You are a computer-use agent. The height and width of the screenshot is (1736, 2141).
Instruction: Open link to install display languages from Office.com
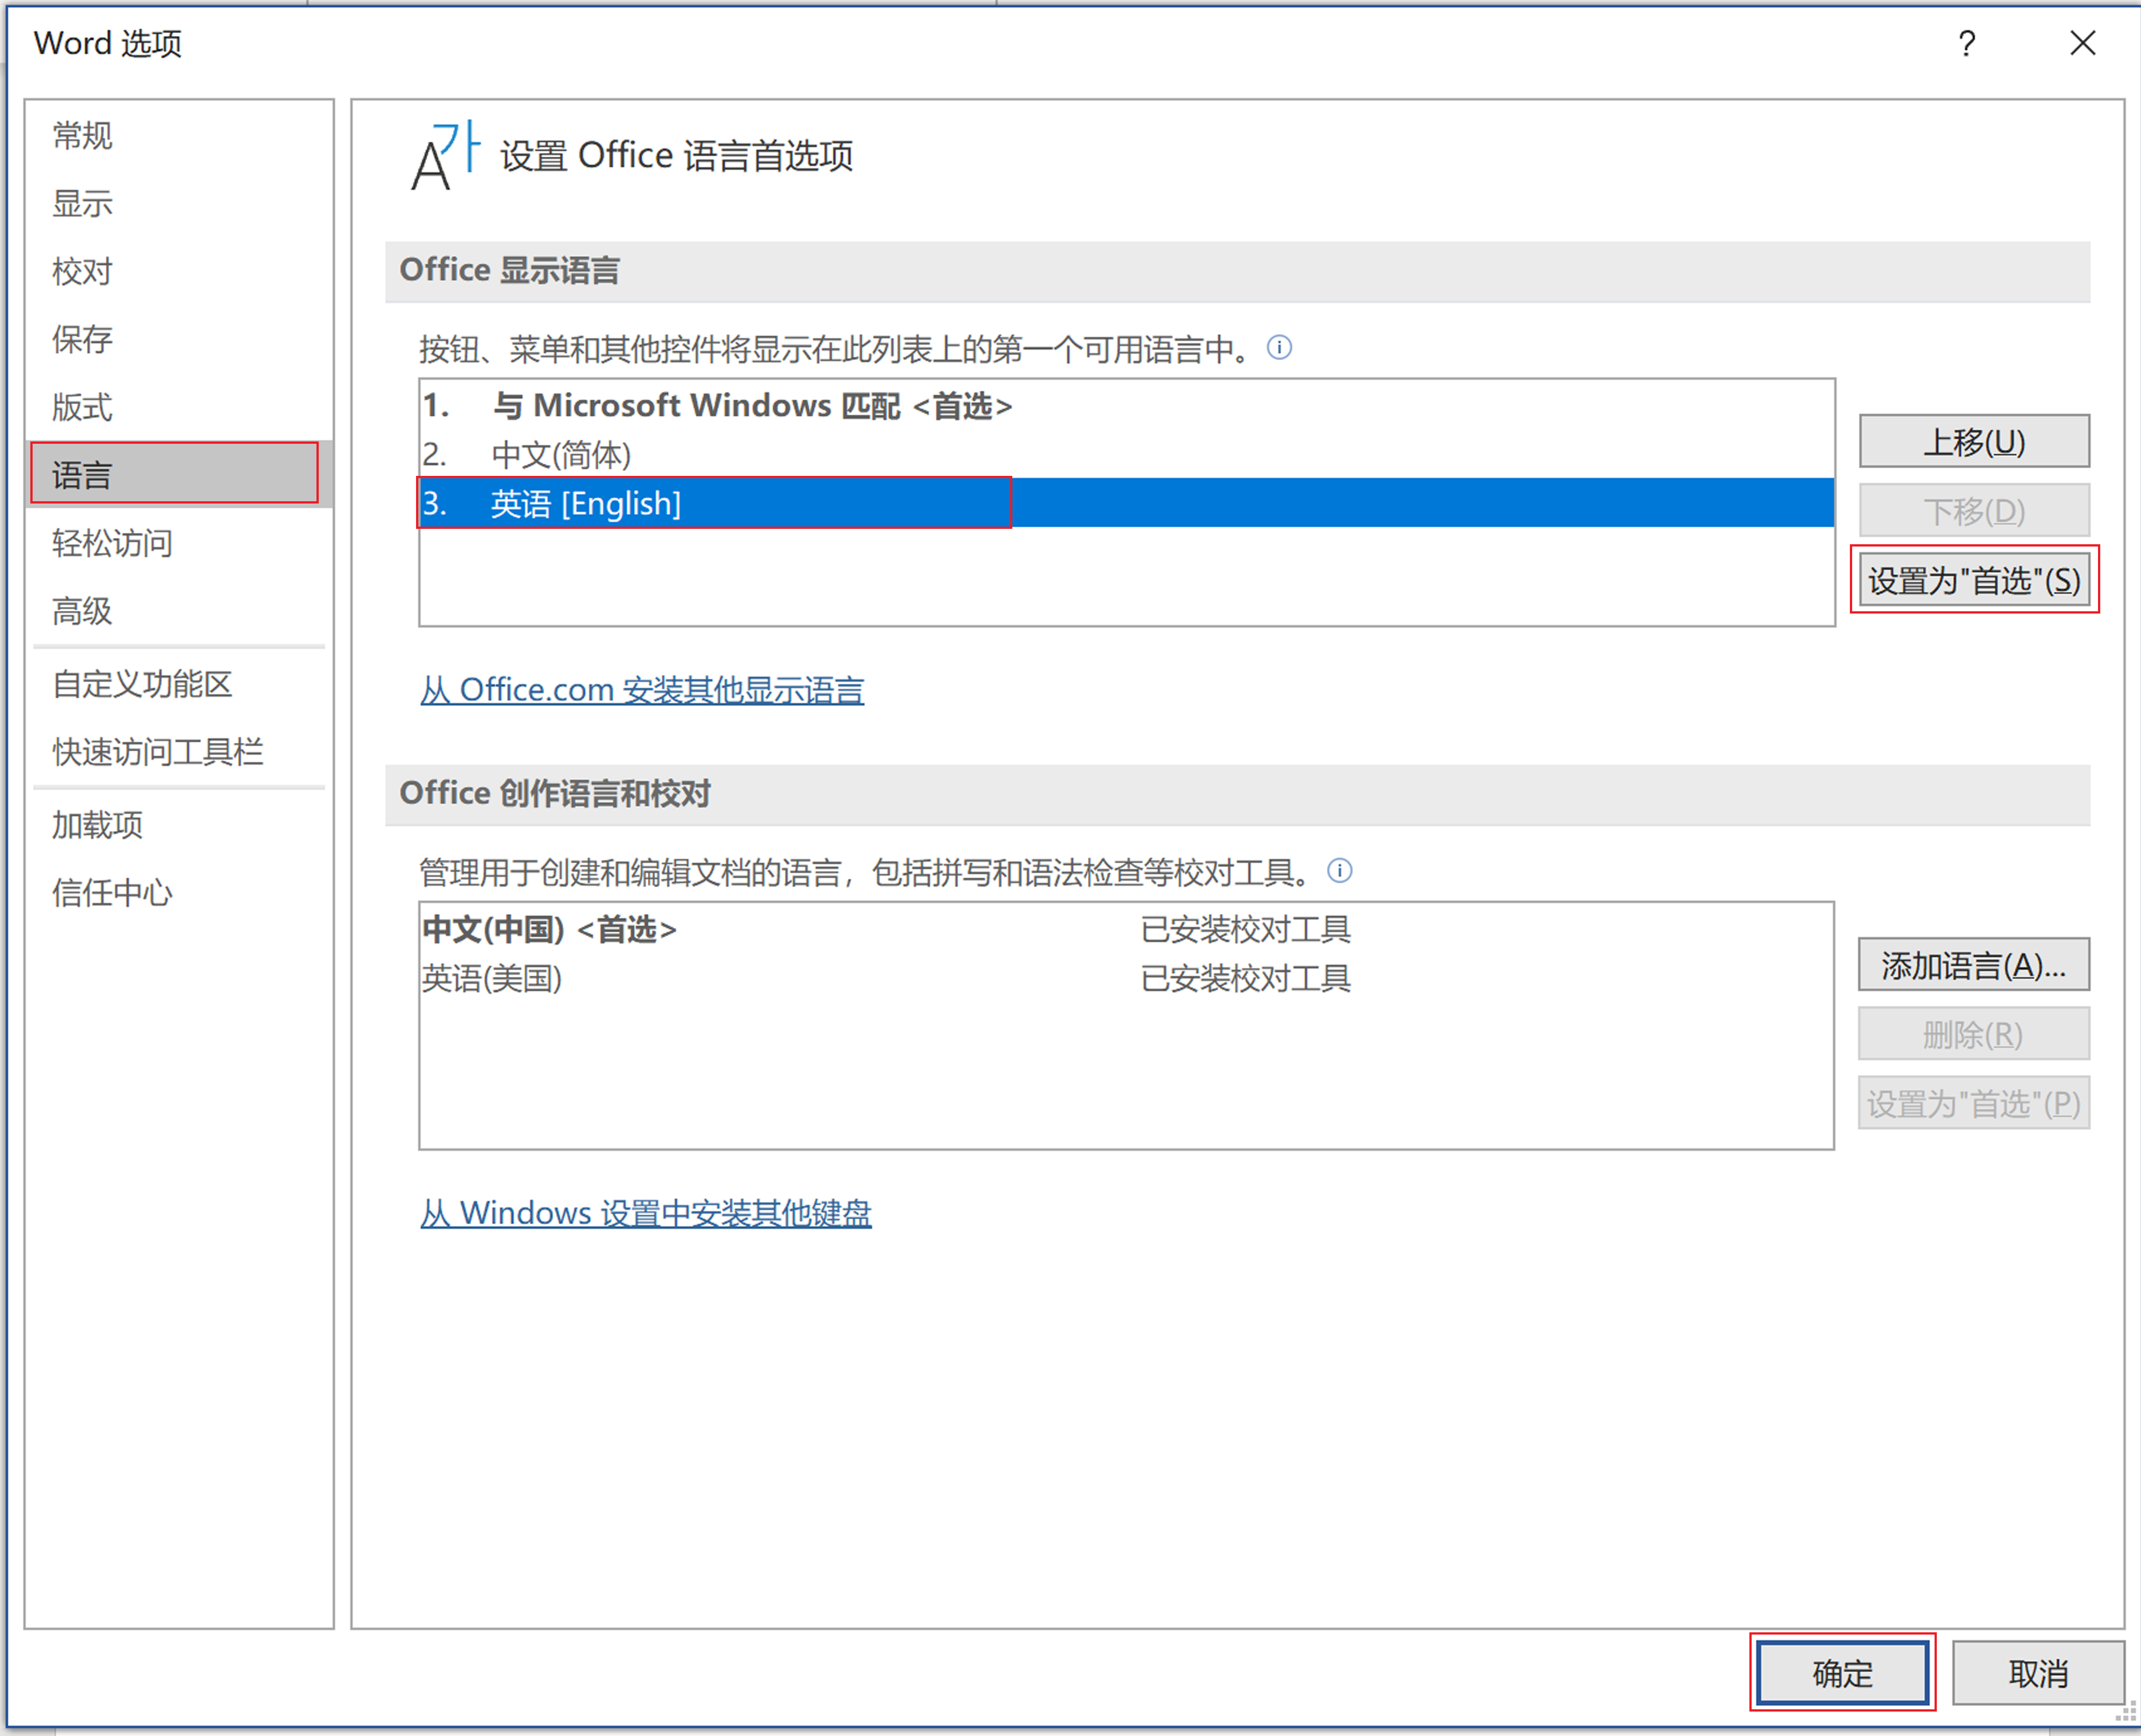tap(642, 690)
